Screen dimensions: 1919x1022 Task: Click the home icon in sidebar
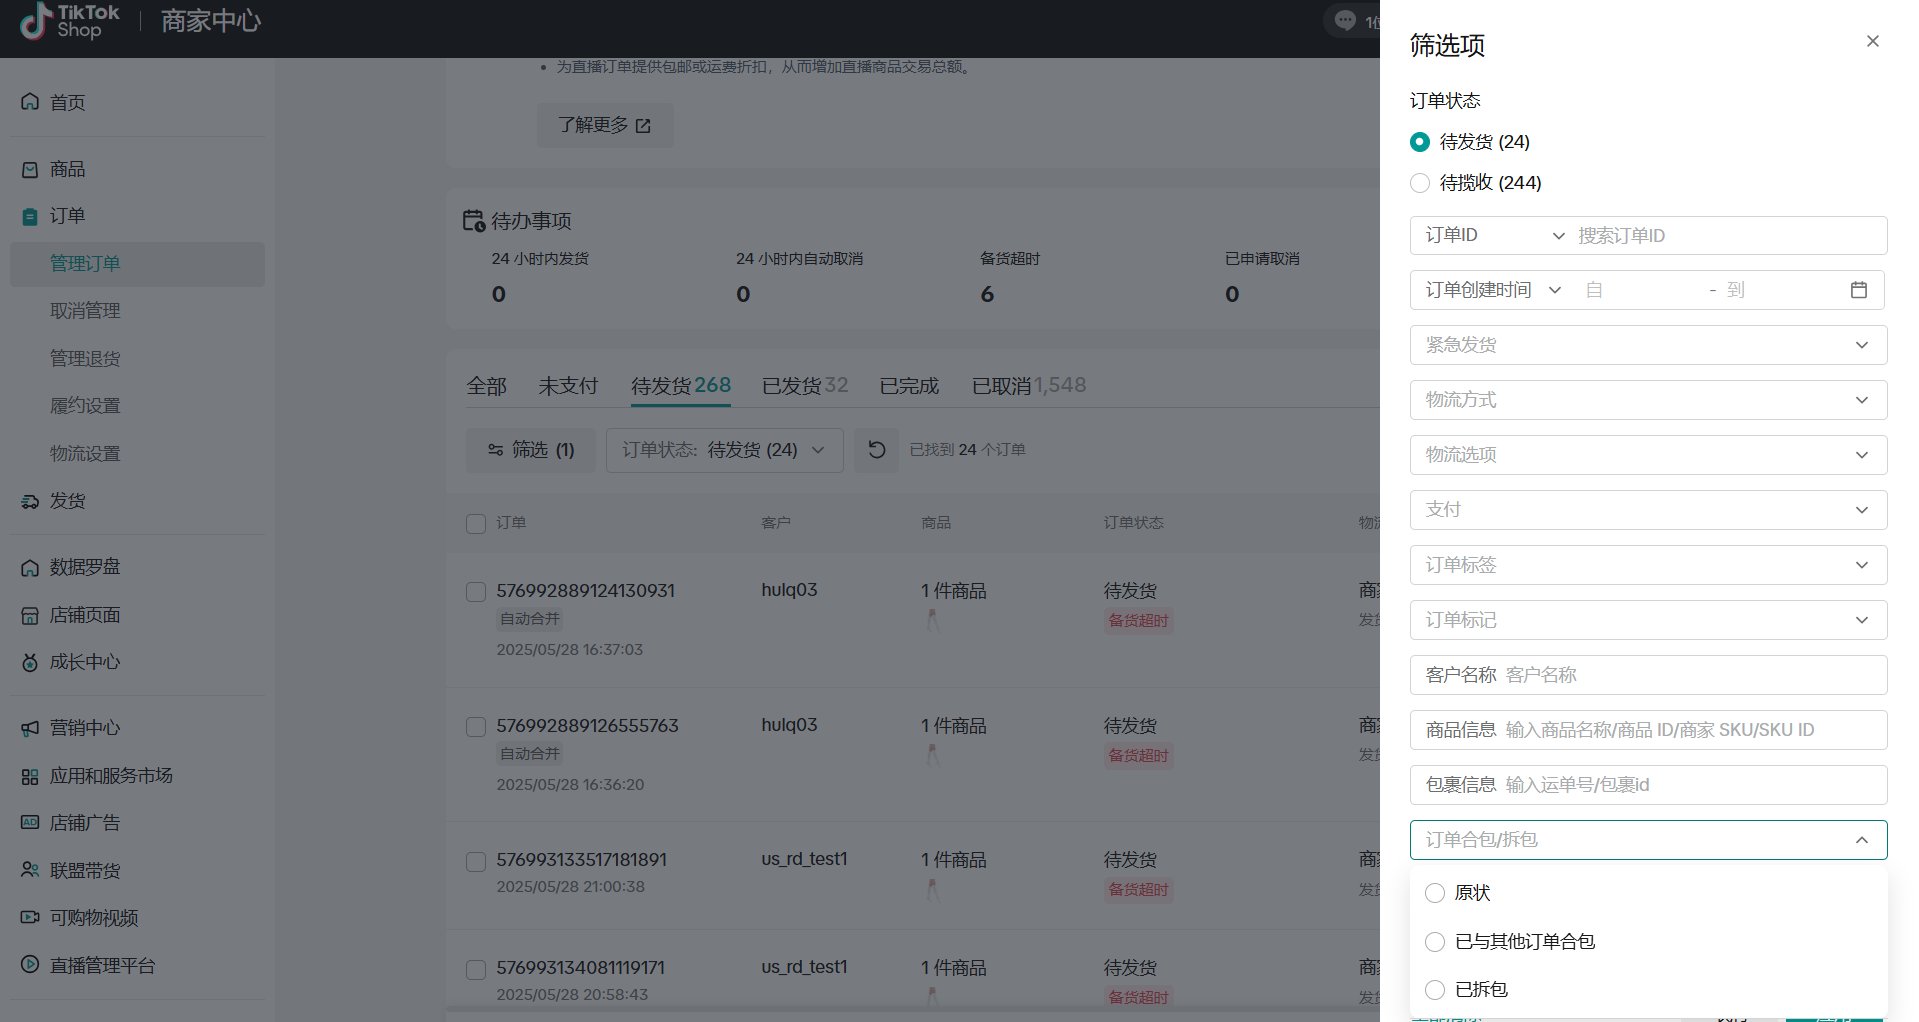[x=30, y=102]
